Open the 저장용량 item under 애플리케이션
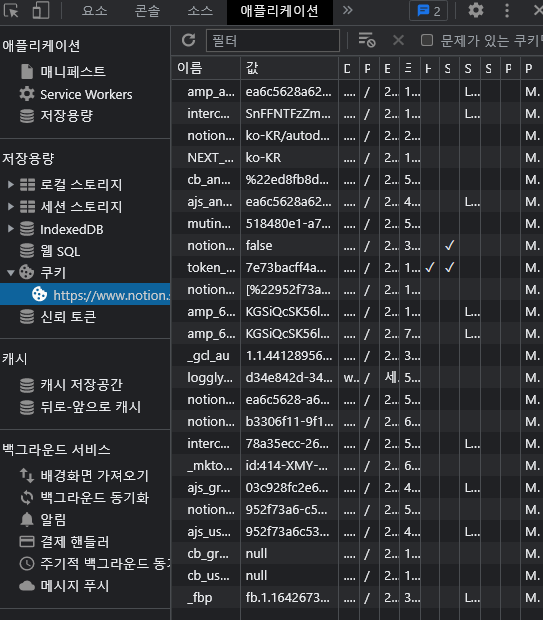 coord(66,116)
